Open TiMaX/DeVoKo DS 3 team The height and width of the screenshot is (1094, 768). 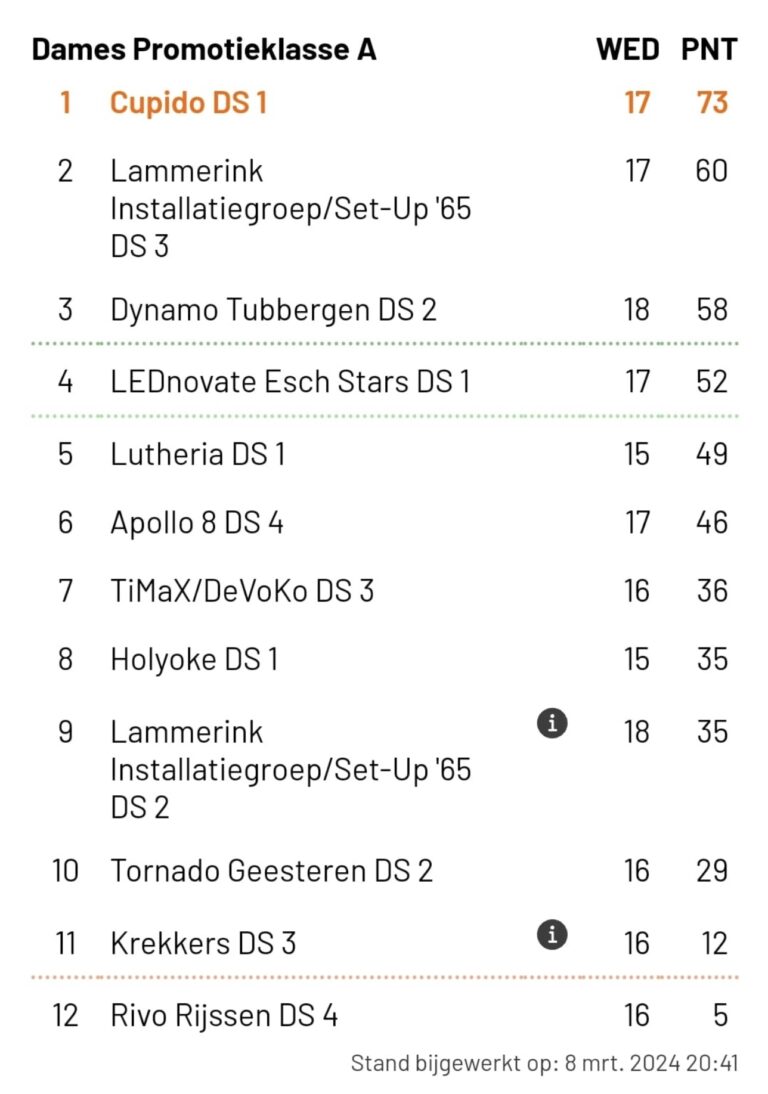241,590
